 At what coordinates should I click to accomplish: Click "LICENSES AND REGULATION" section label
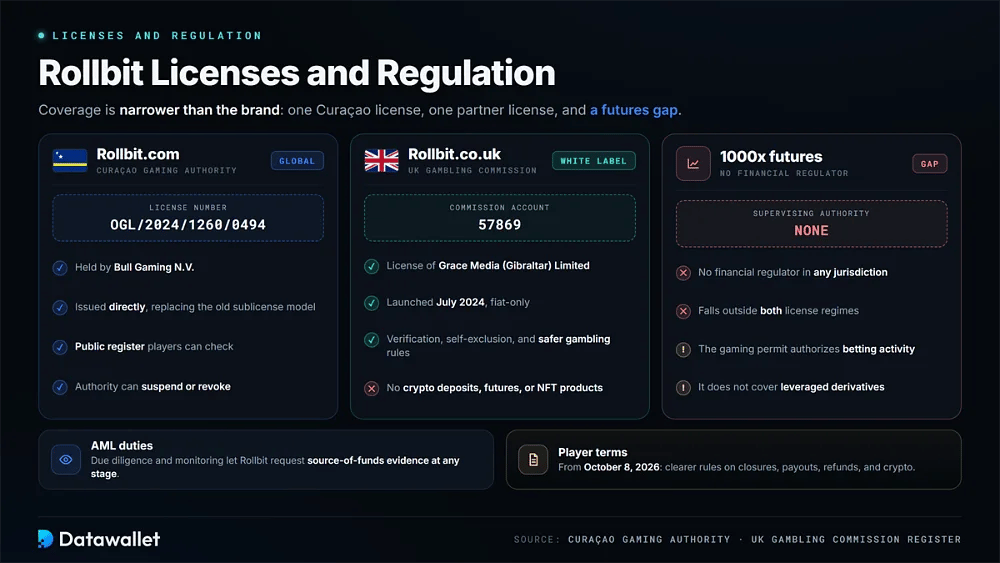(157, 36)
